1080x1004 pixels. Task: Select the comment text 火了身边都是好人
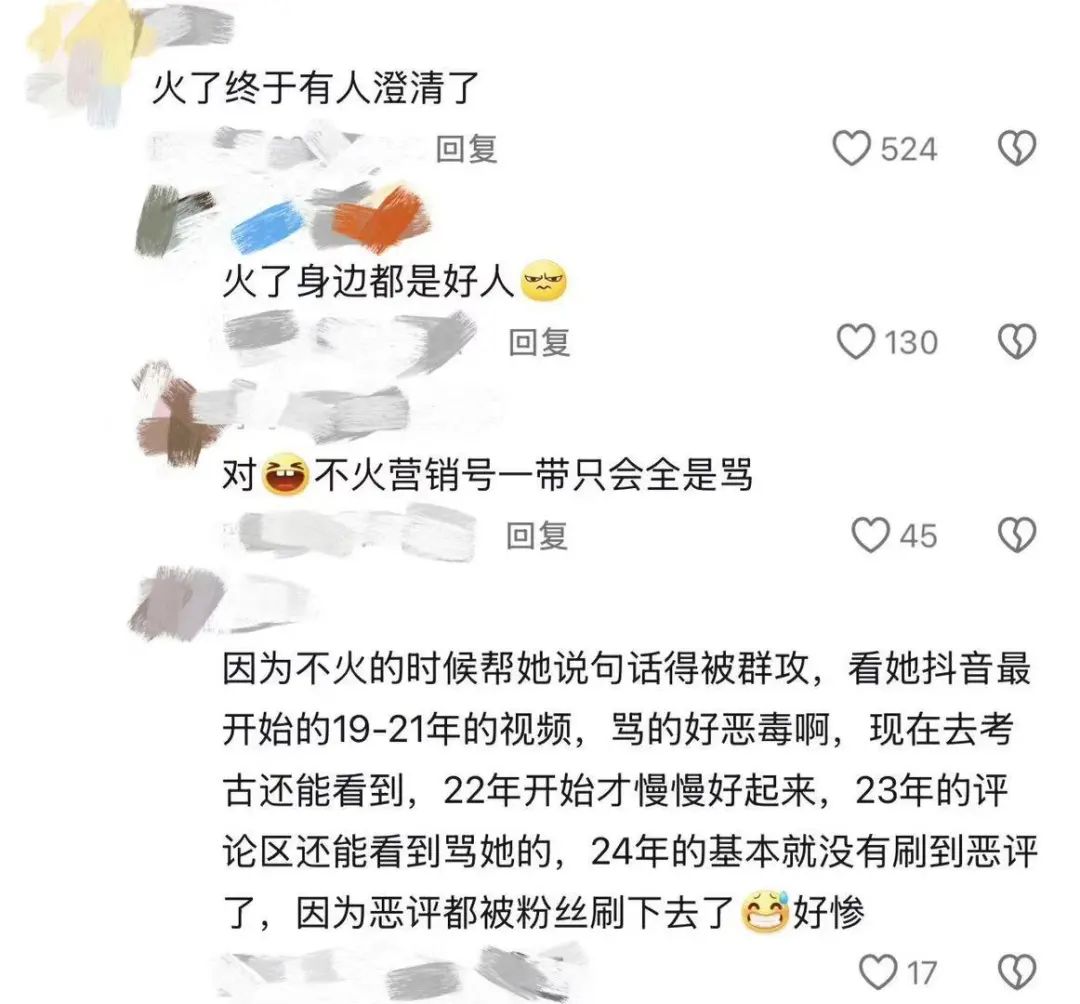[x=395, y=282]
